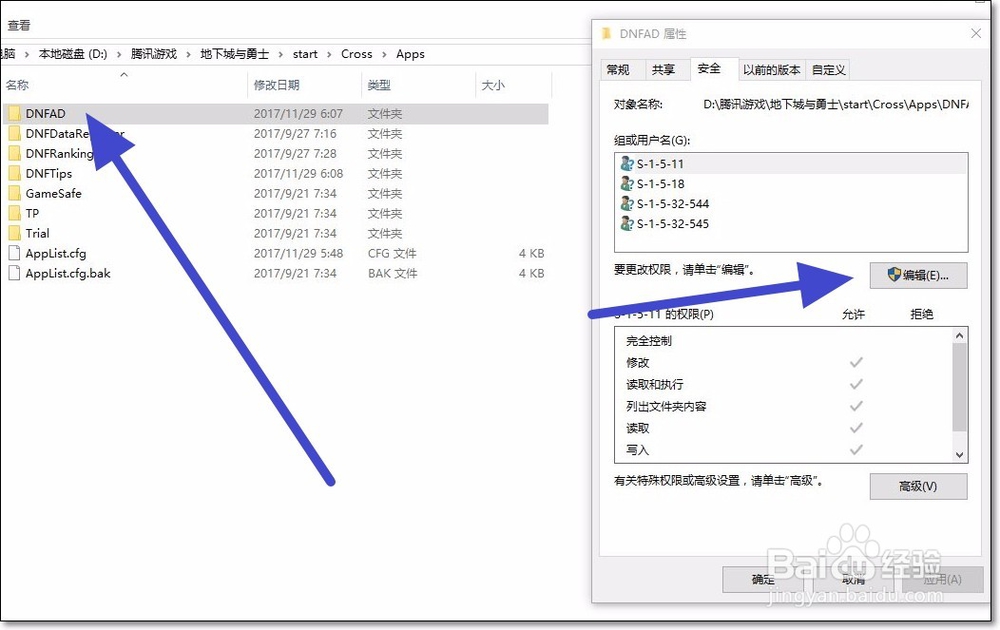Select the Trial folder icon
This screenshot has height=630, width=1000.
point(15,233)
